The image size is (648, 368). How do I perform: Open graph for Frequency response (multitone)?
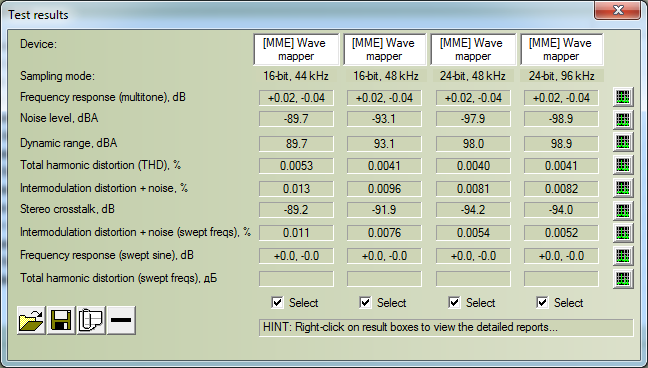coord(623,98)
